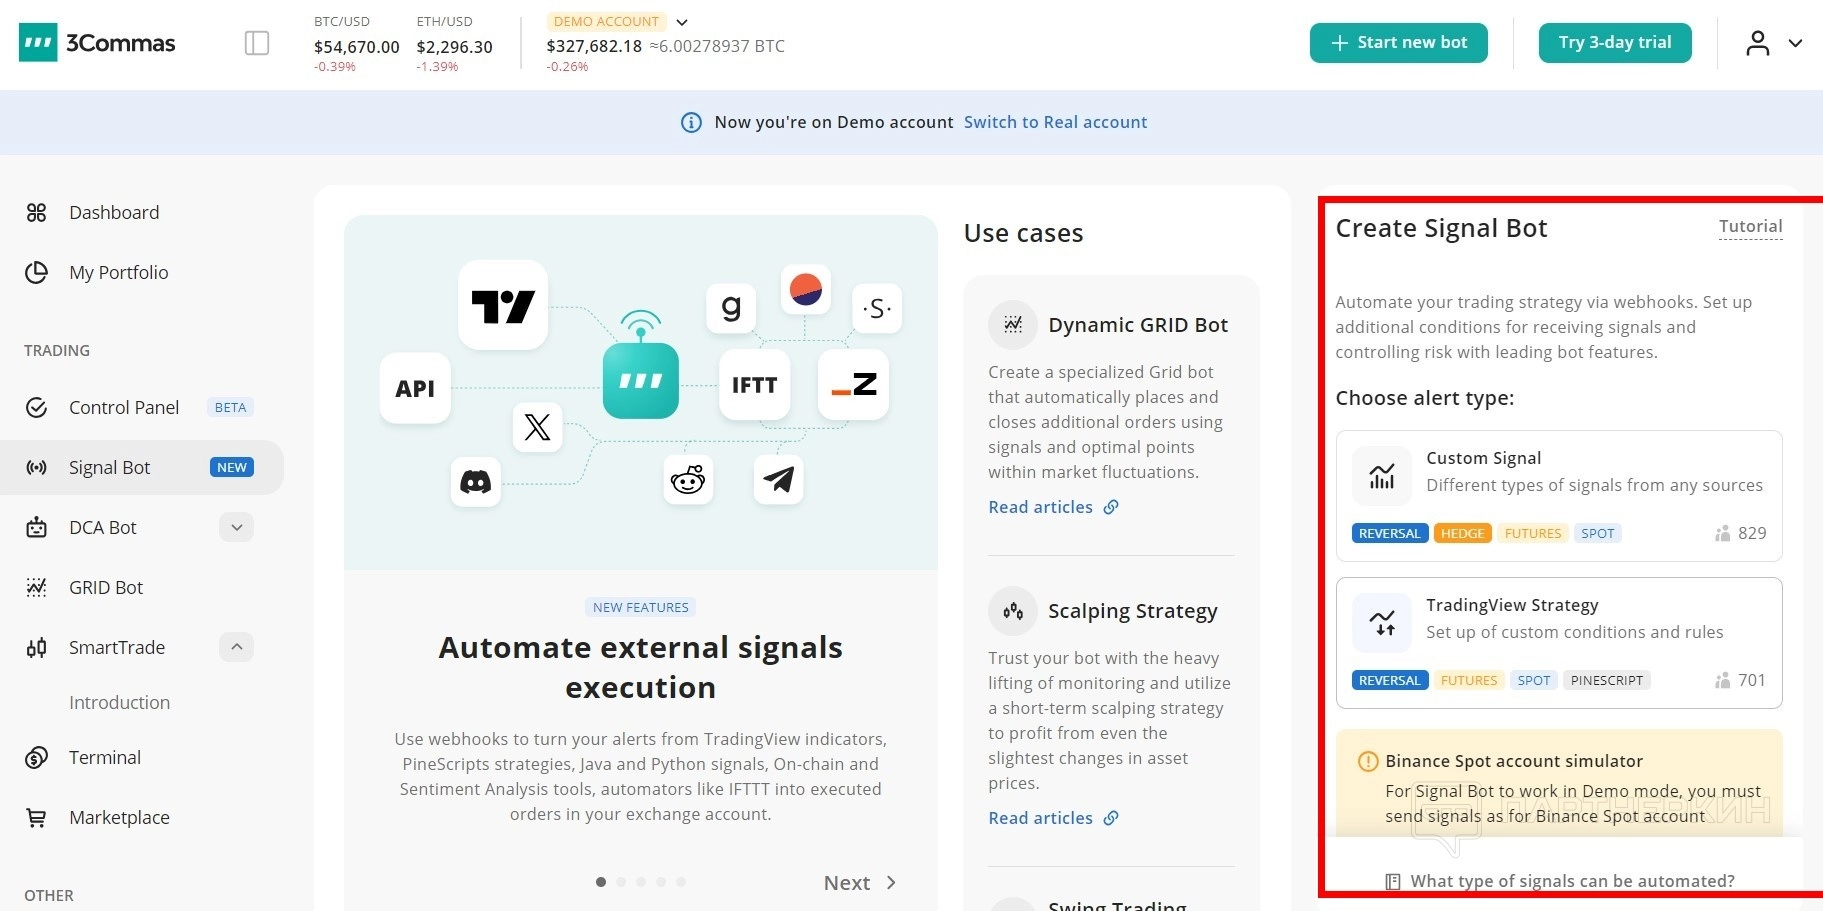Viewport: 1823px width, 911px height.
Task: Click the GRID Bot chart icon
Action: coord(37,587)
